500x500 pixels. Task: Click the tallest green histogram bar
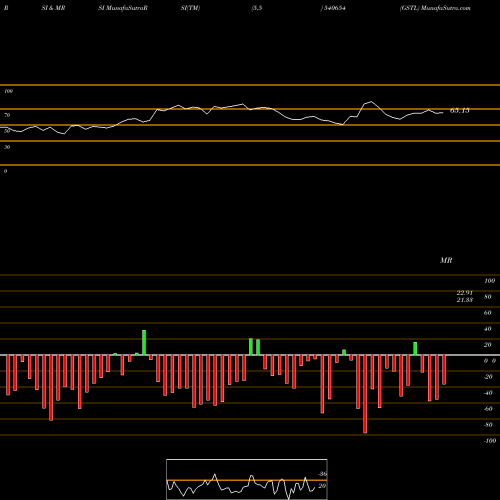(144, 343)
